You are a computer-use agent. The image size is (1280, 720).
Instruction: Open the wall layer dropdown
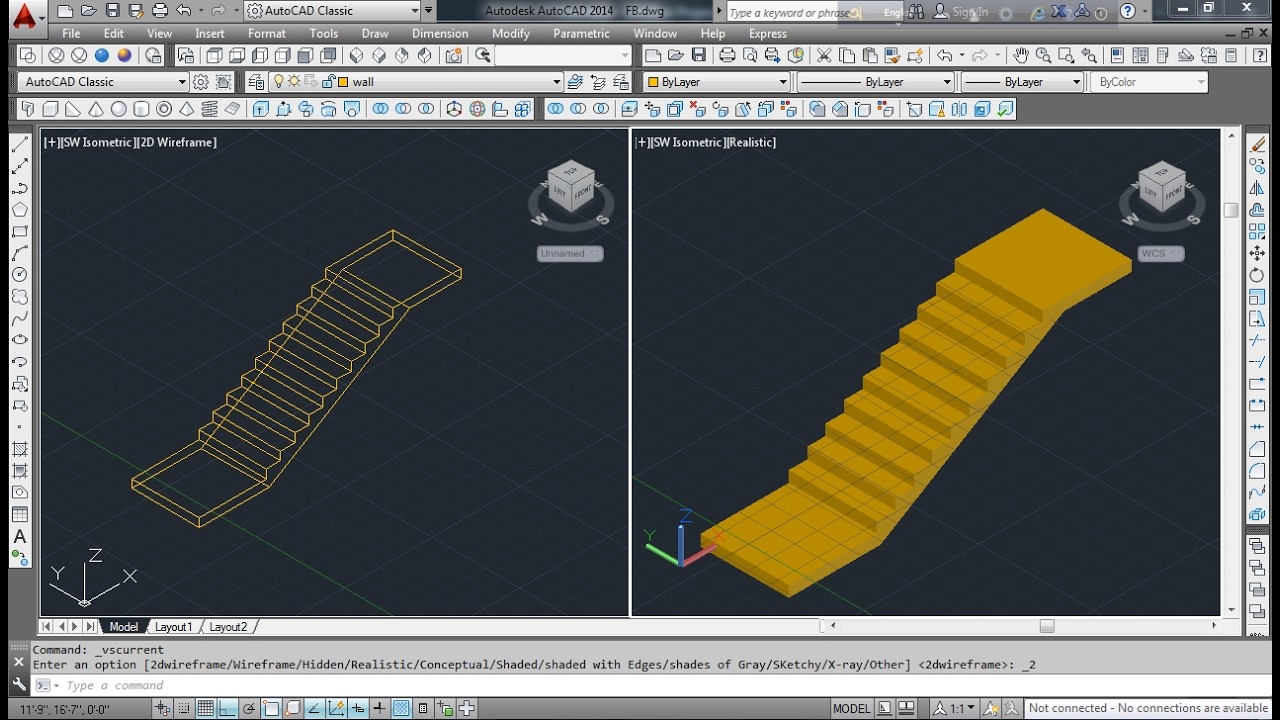556,82
